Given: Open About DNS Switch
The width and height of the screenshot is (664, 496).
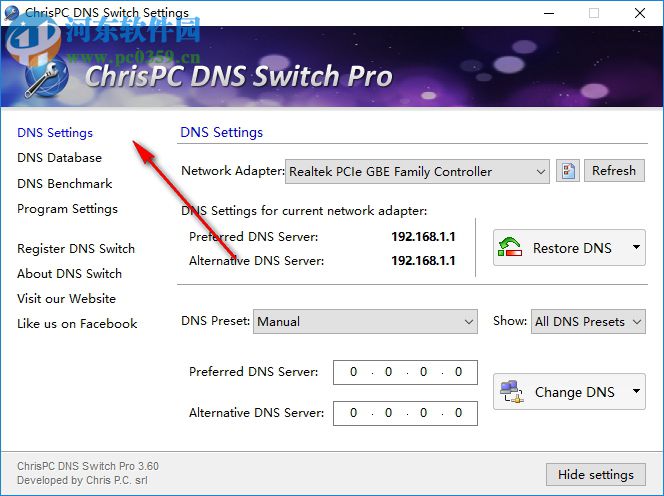Looking at the screenshot, I should (x=69, y=274).
